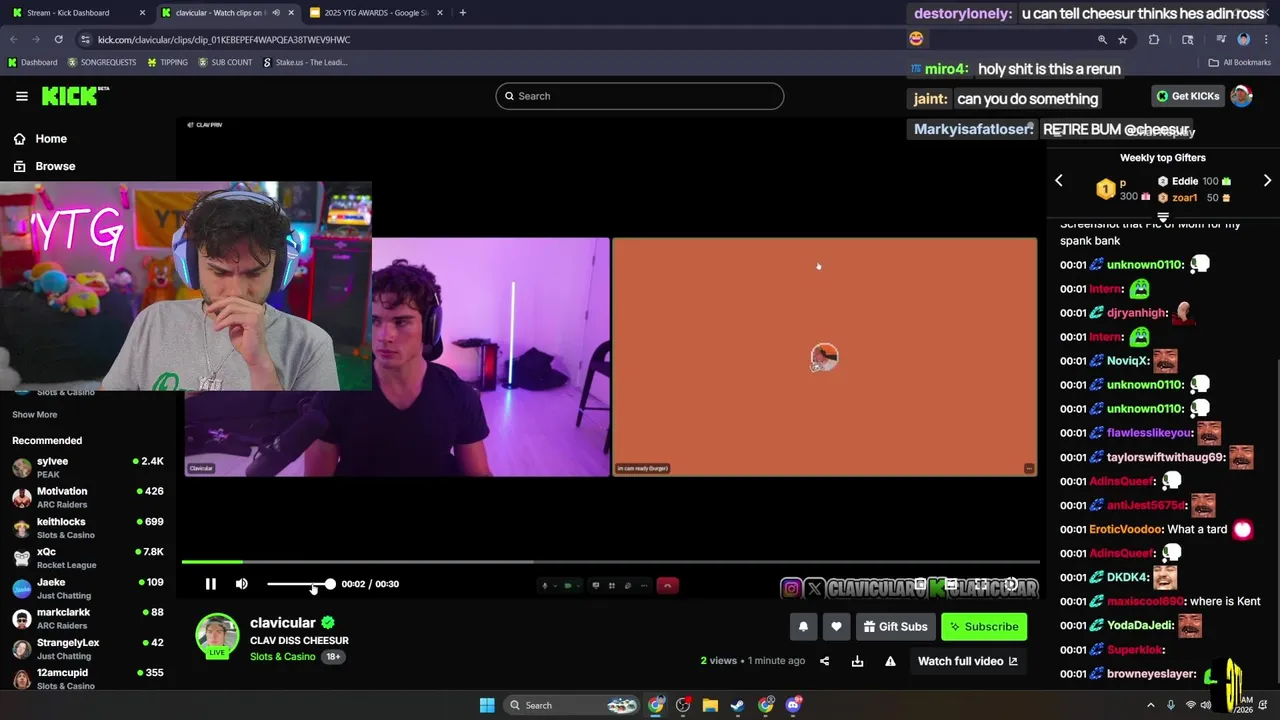
Task: Open xQc recommended channel
Action: [88, 558]
